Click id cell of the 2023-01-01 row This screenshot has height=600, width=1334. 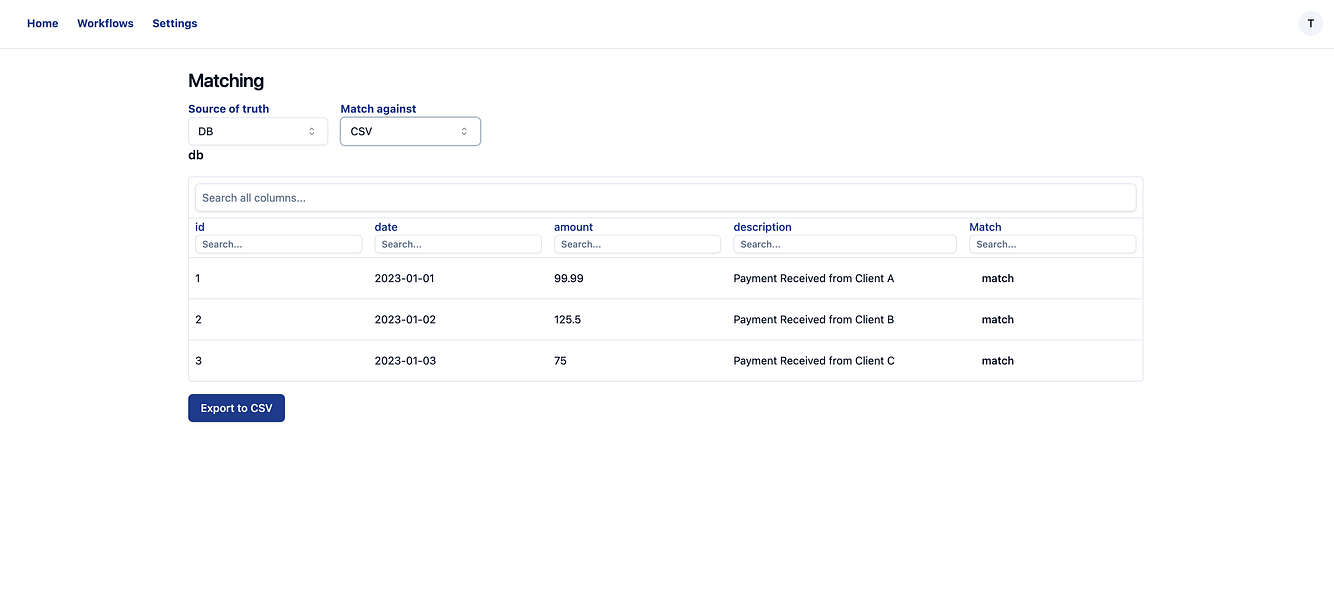pyautogui.click(x=198, y=278)
